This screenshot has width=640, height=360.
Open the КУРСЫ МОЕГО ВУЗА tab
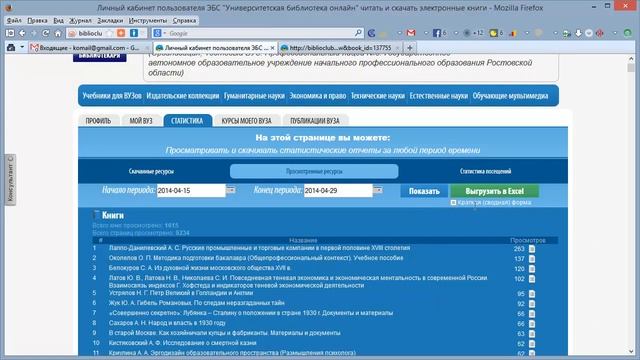click(246, 120)
